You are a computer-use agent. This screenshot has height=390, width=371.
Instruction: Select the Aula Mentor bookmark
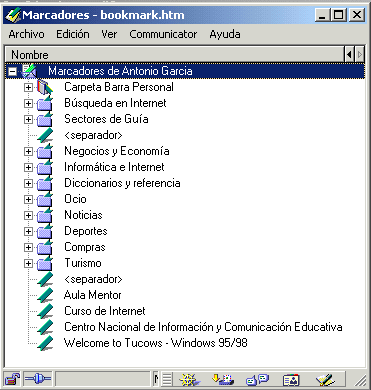pyautogui.click(x=92, y=295)
